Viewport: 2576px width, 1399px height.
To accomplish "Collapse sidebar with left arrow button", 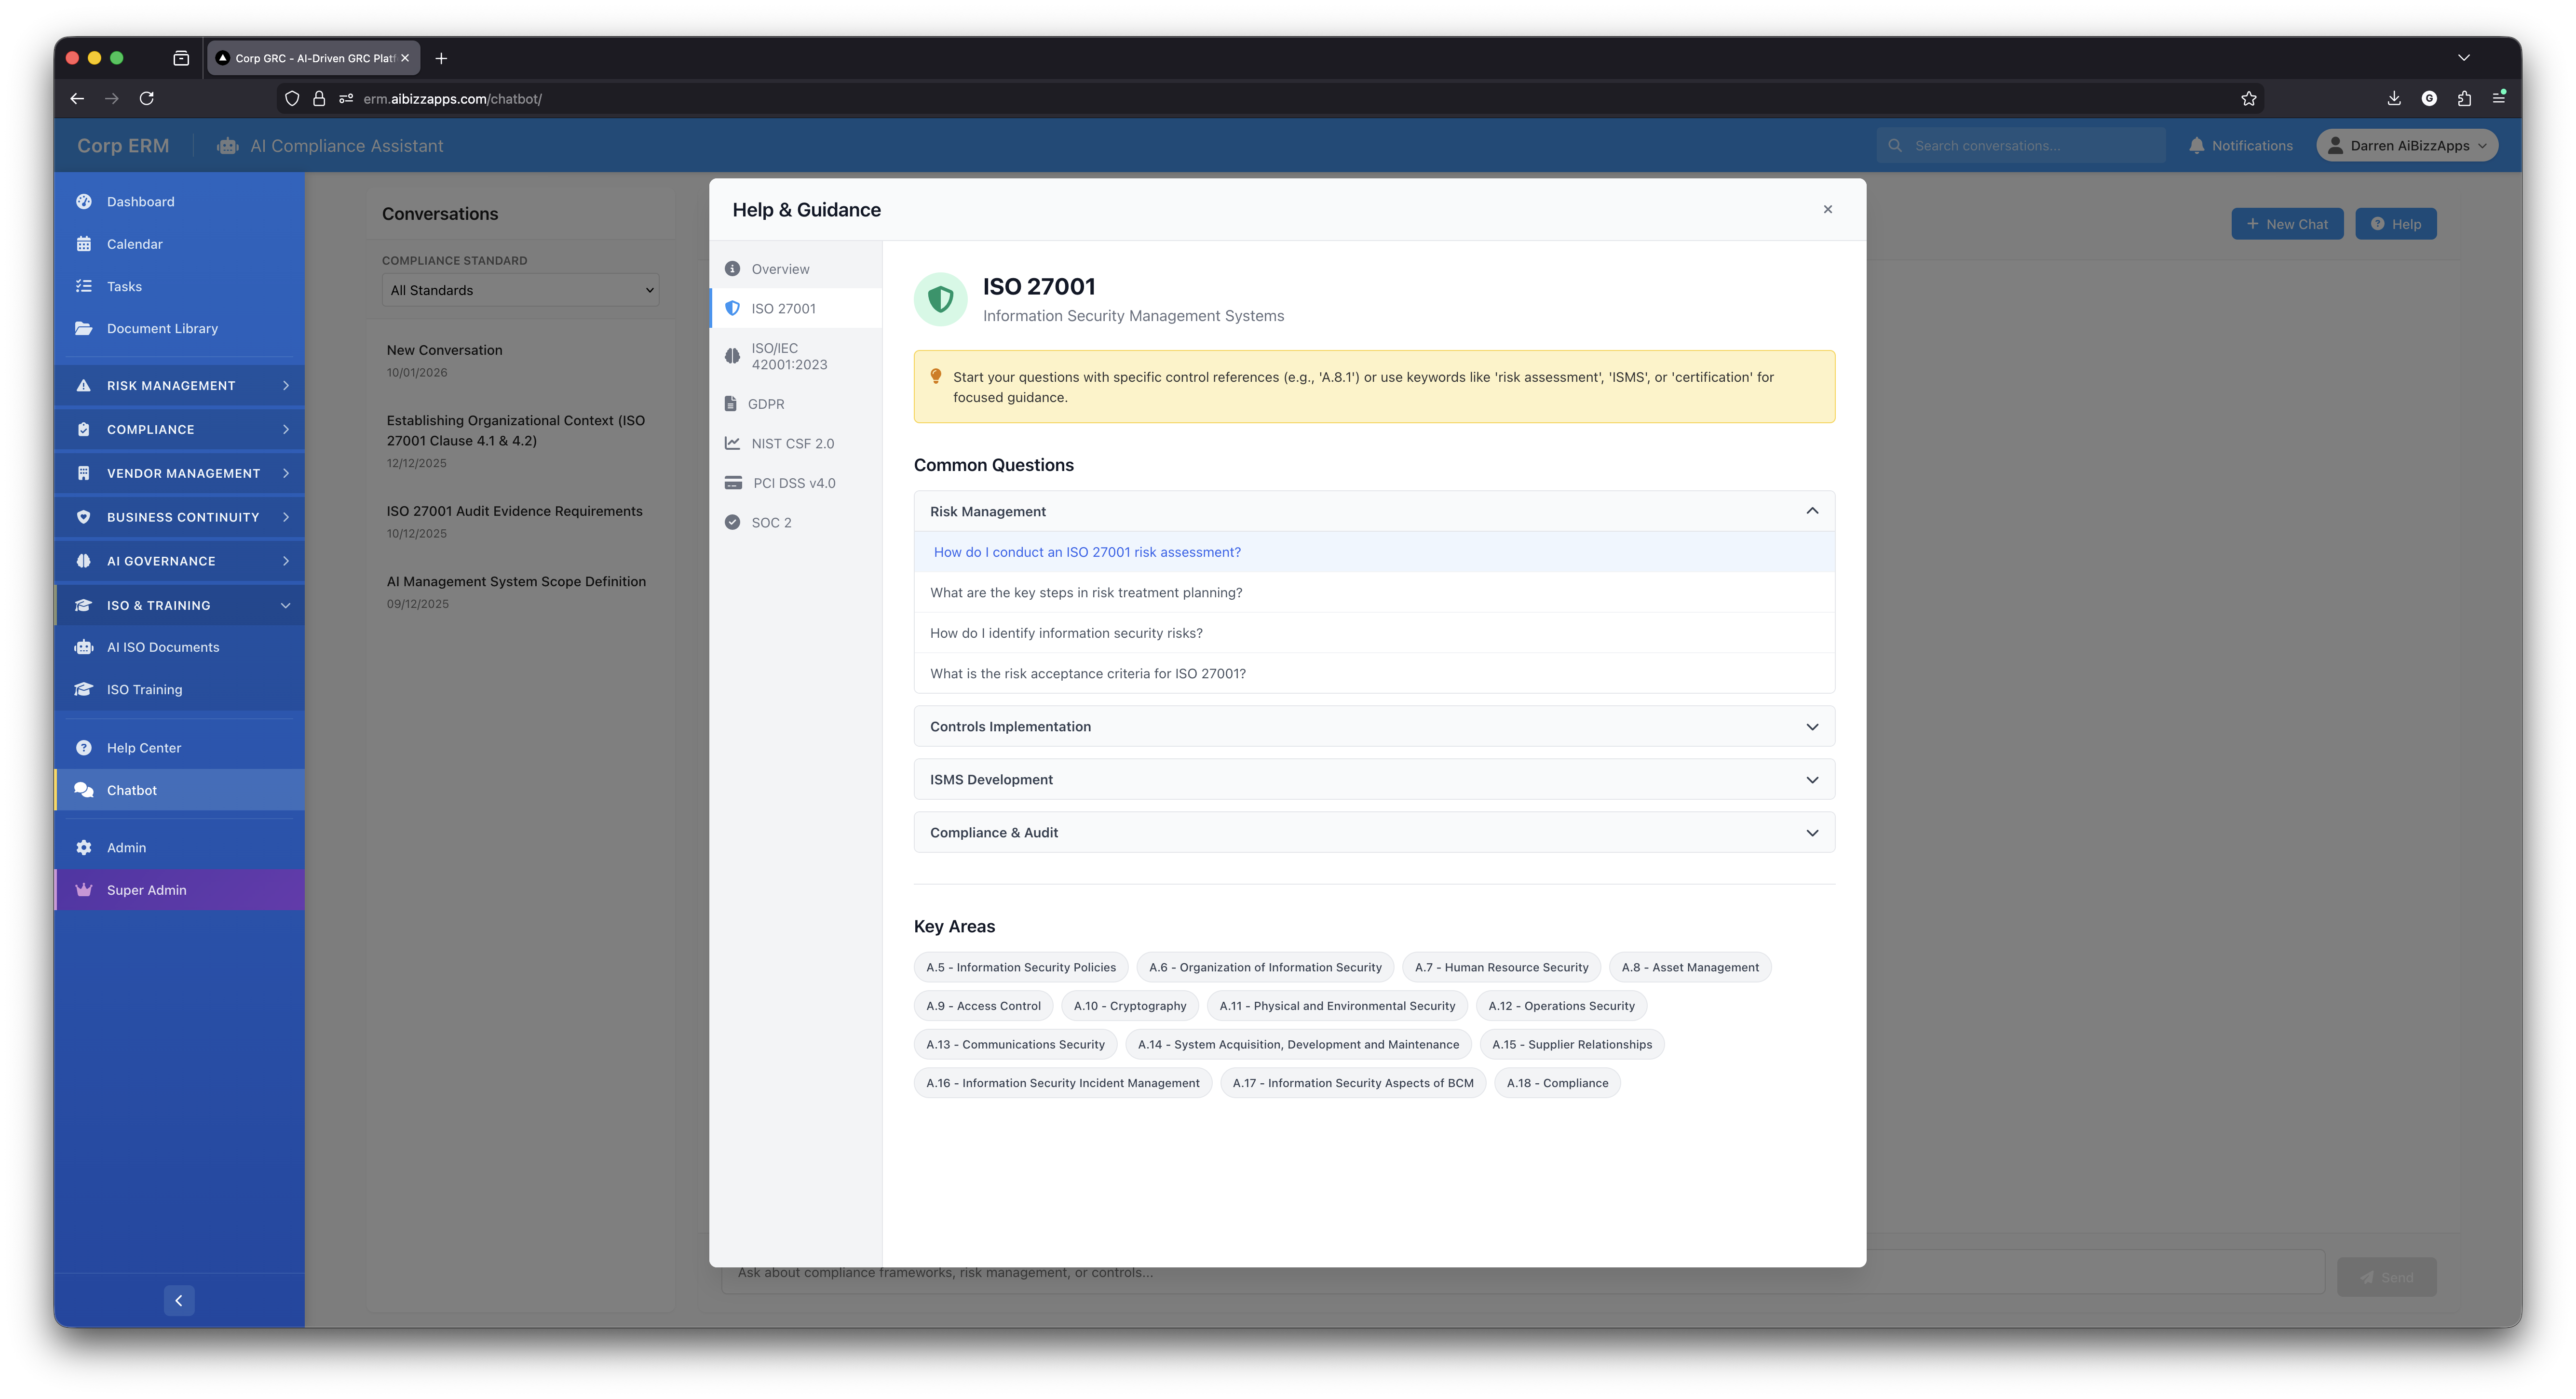I will point(179,1300).
